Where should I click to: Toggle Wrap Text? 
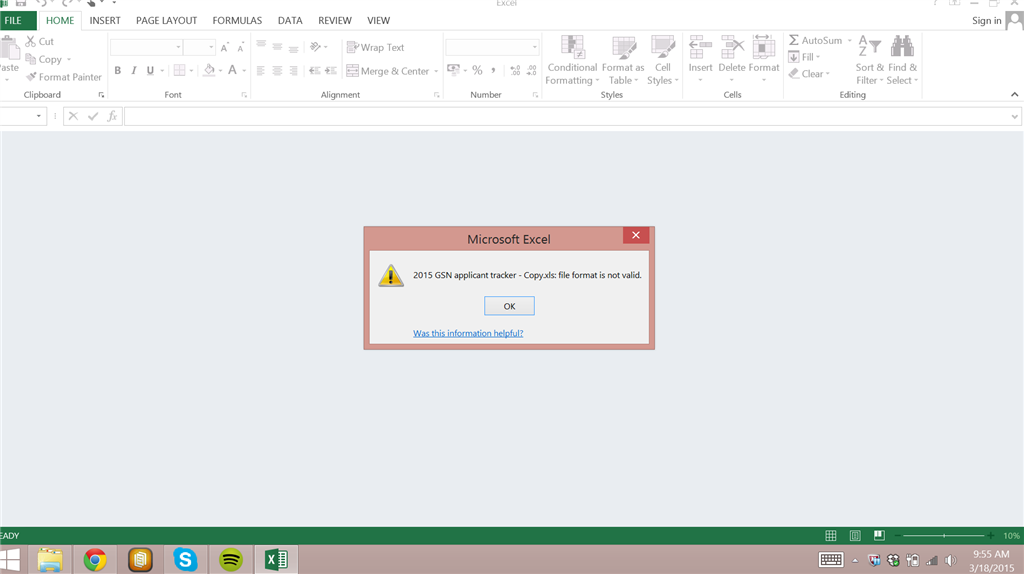coord(376,47)
